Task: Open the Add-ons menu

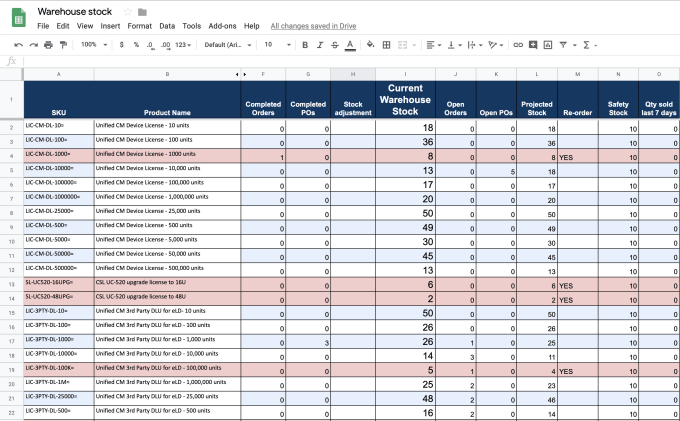Action: pyautogui.click(x=222, y=26)
